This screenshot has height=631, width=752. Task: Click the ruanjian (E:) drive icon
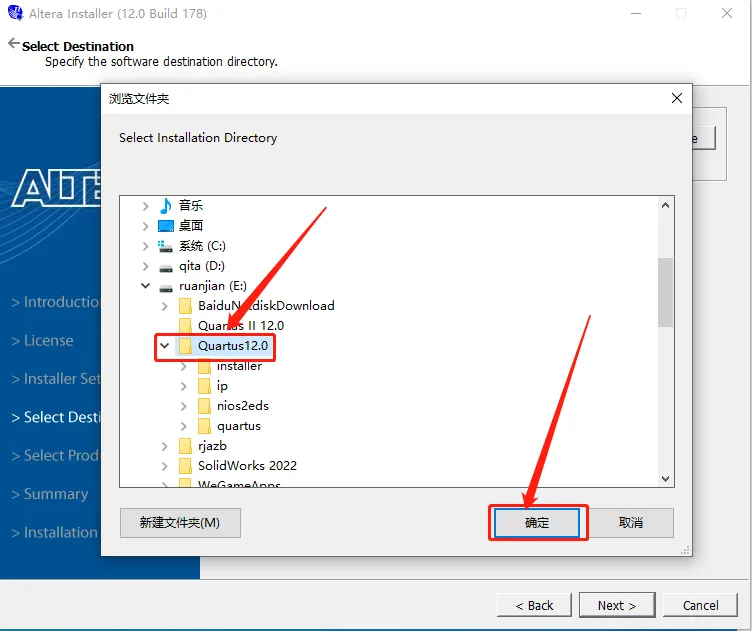point(166,288)
